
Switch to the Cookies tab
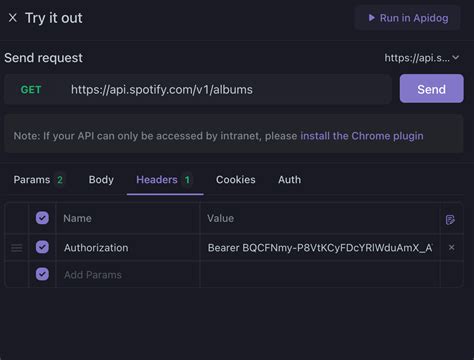pyautogui.click(x=236, y=180)
